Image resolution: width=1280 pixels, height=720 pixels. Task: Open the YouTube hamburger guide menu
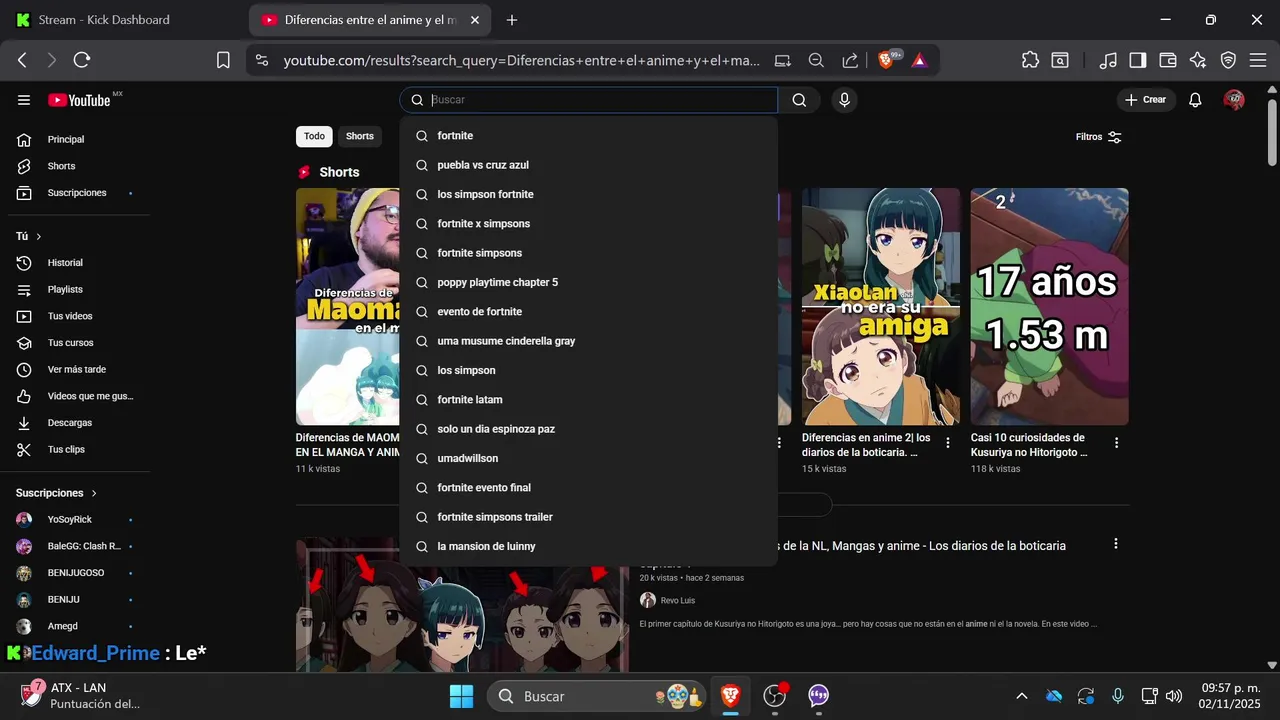click(x=24, y=100)
